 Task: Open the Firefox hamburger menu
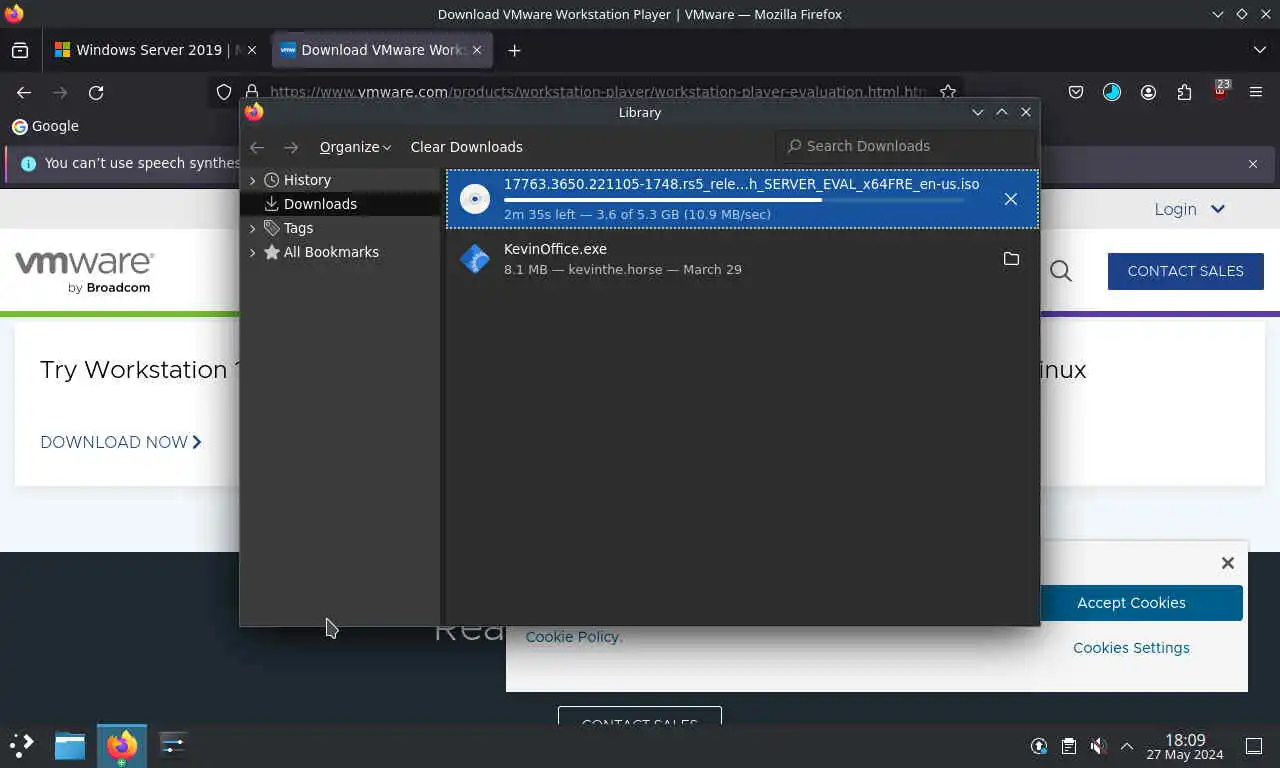[x=1256, y=92]
